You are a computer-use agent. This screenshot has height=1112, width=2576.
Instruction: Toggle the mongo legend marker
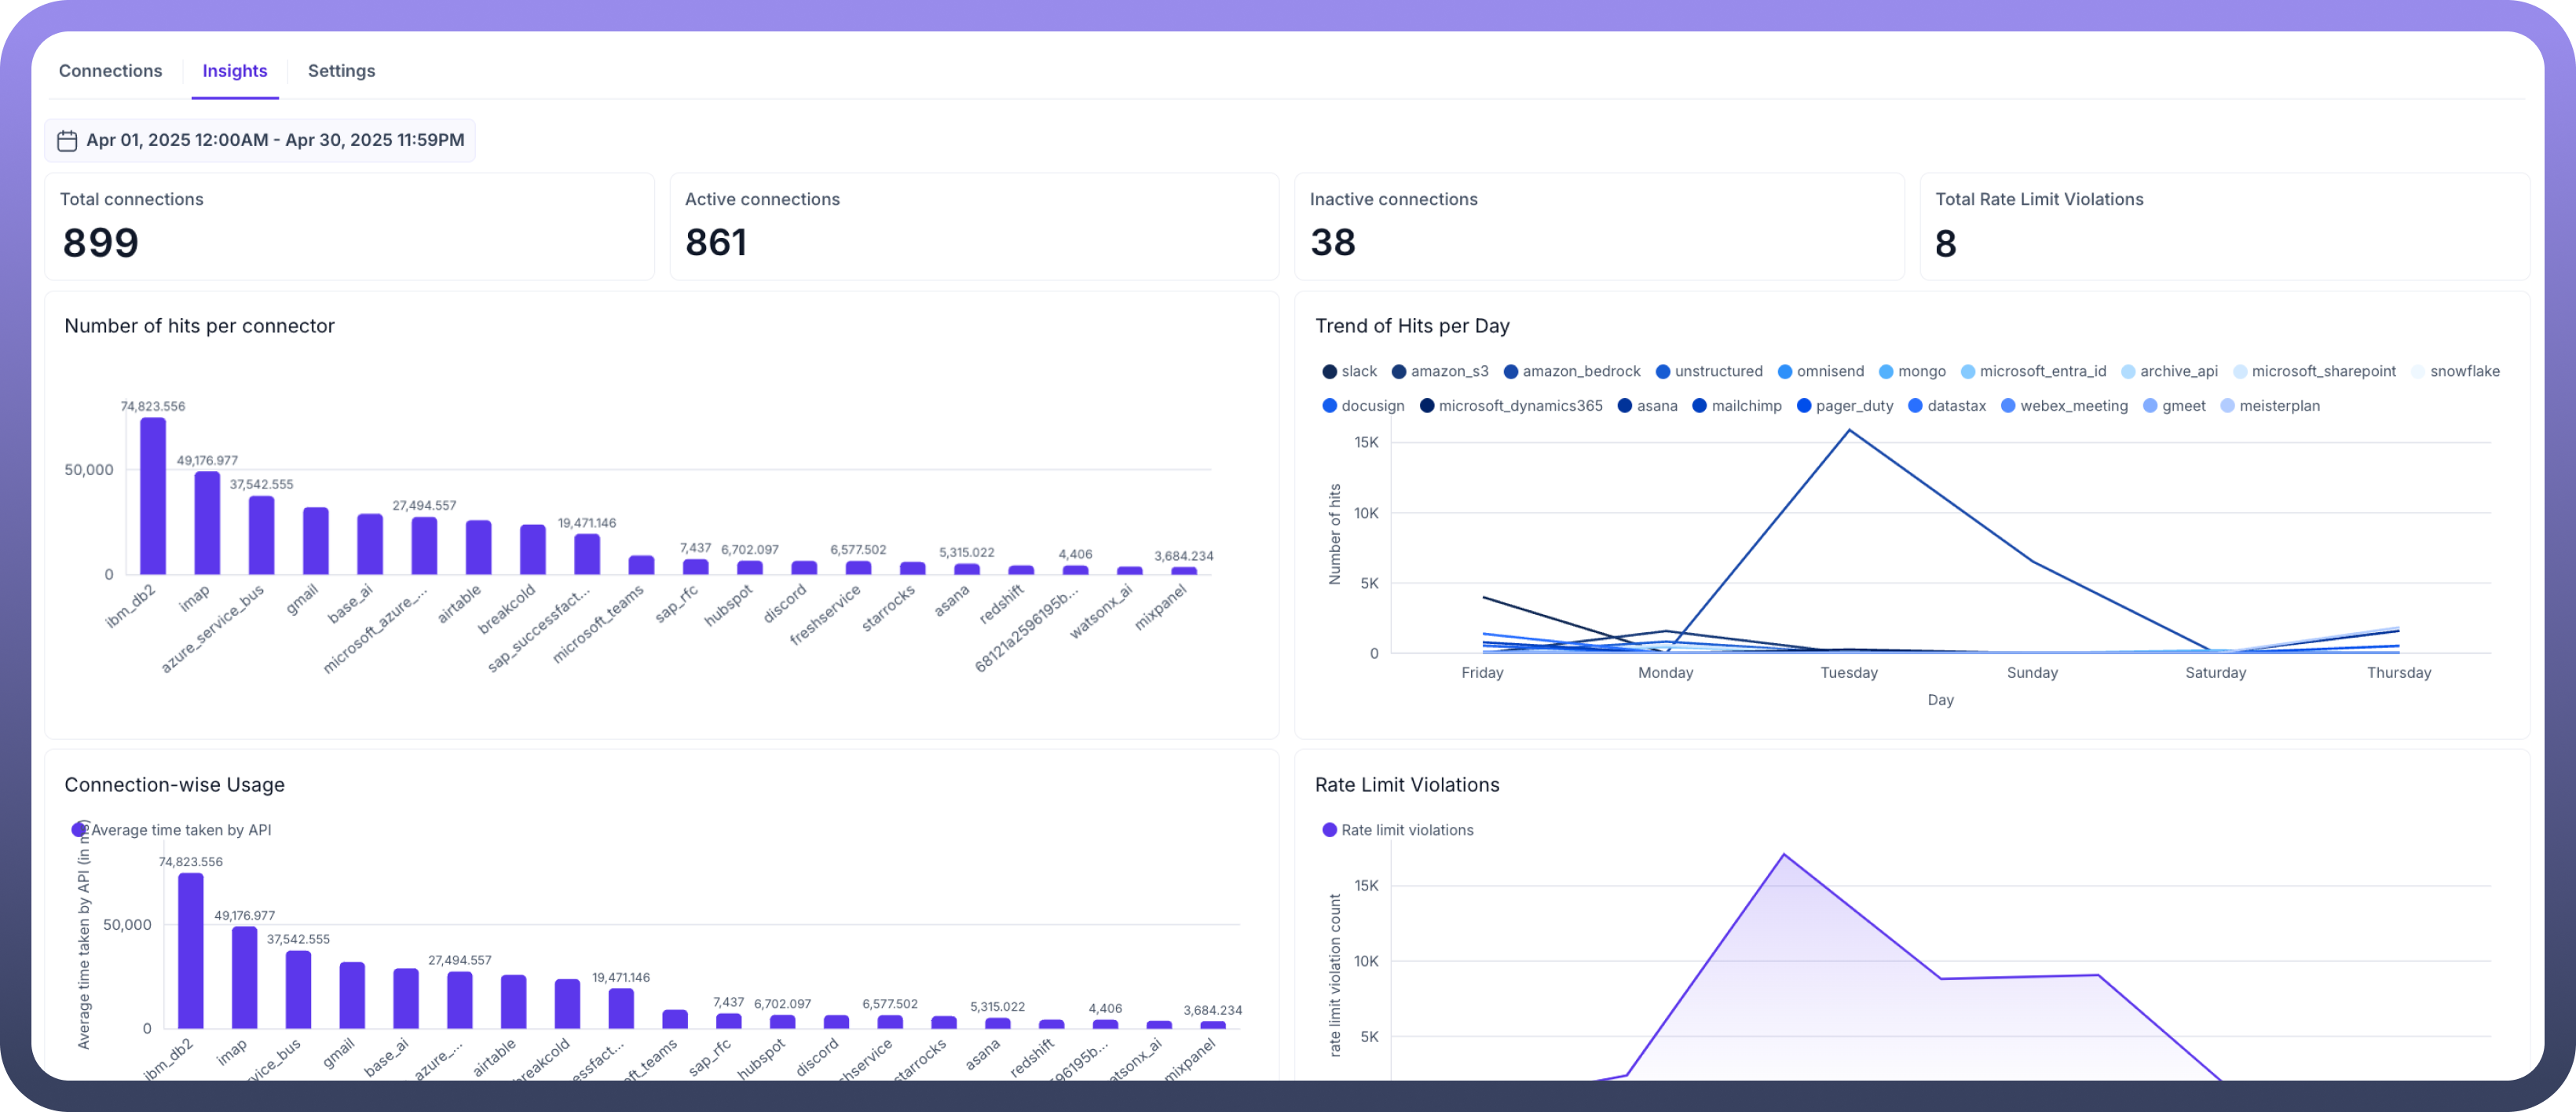point(1886,372)
